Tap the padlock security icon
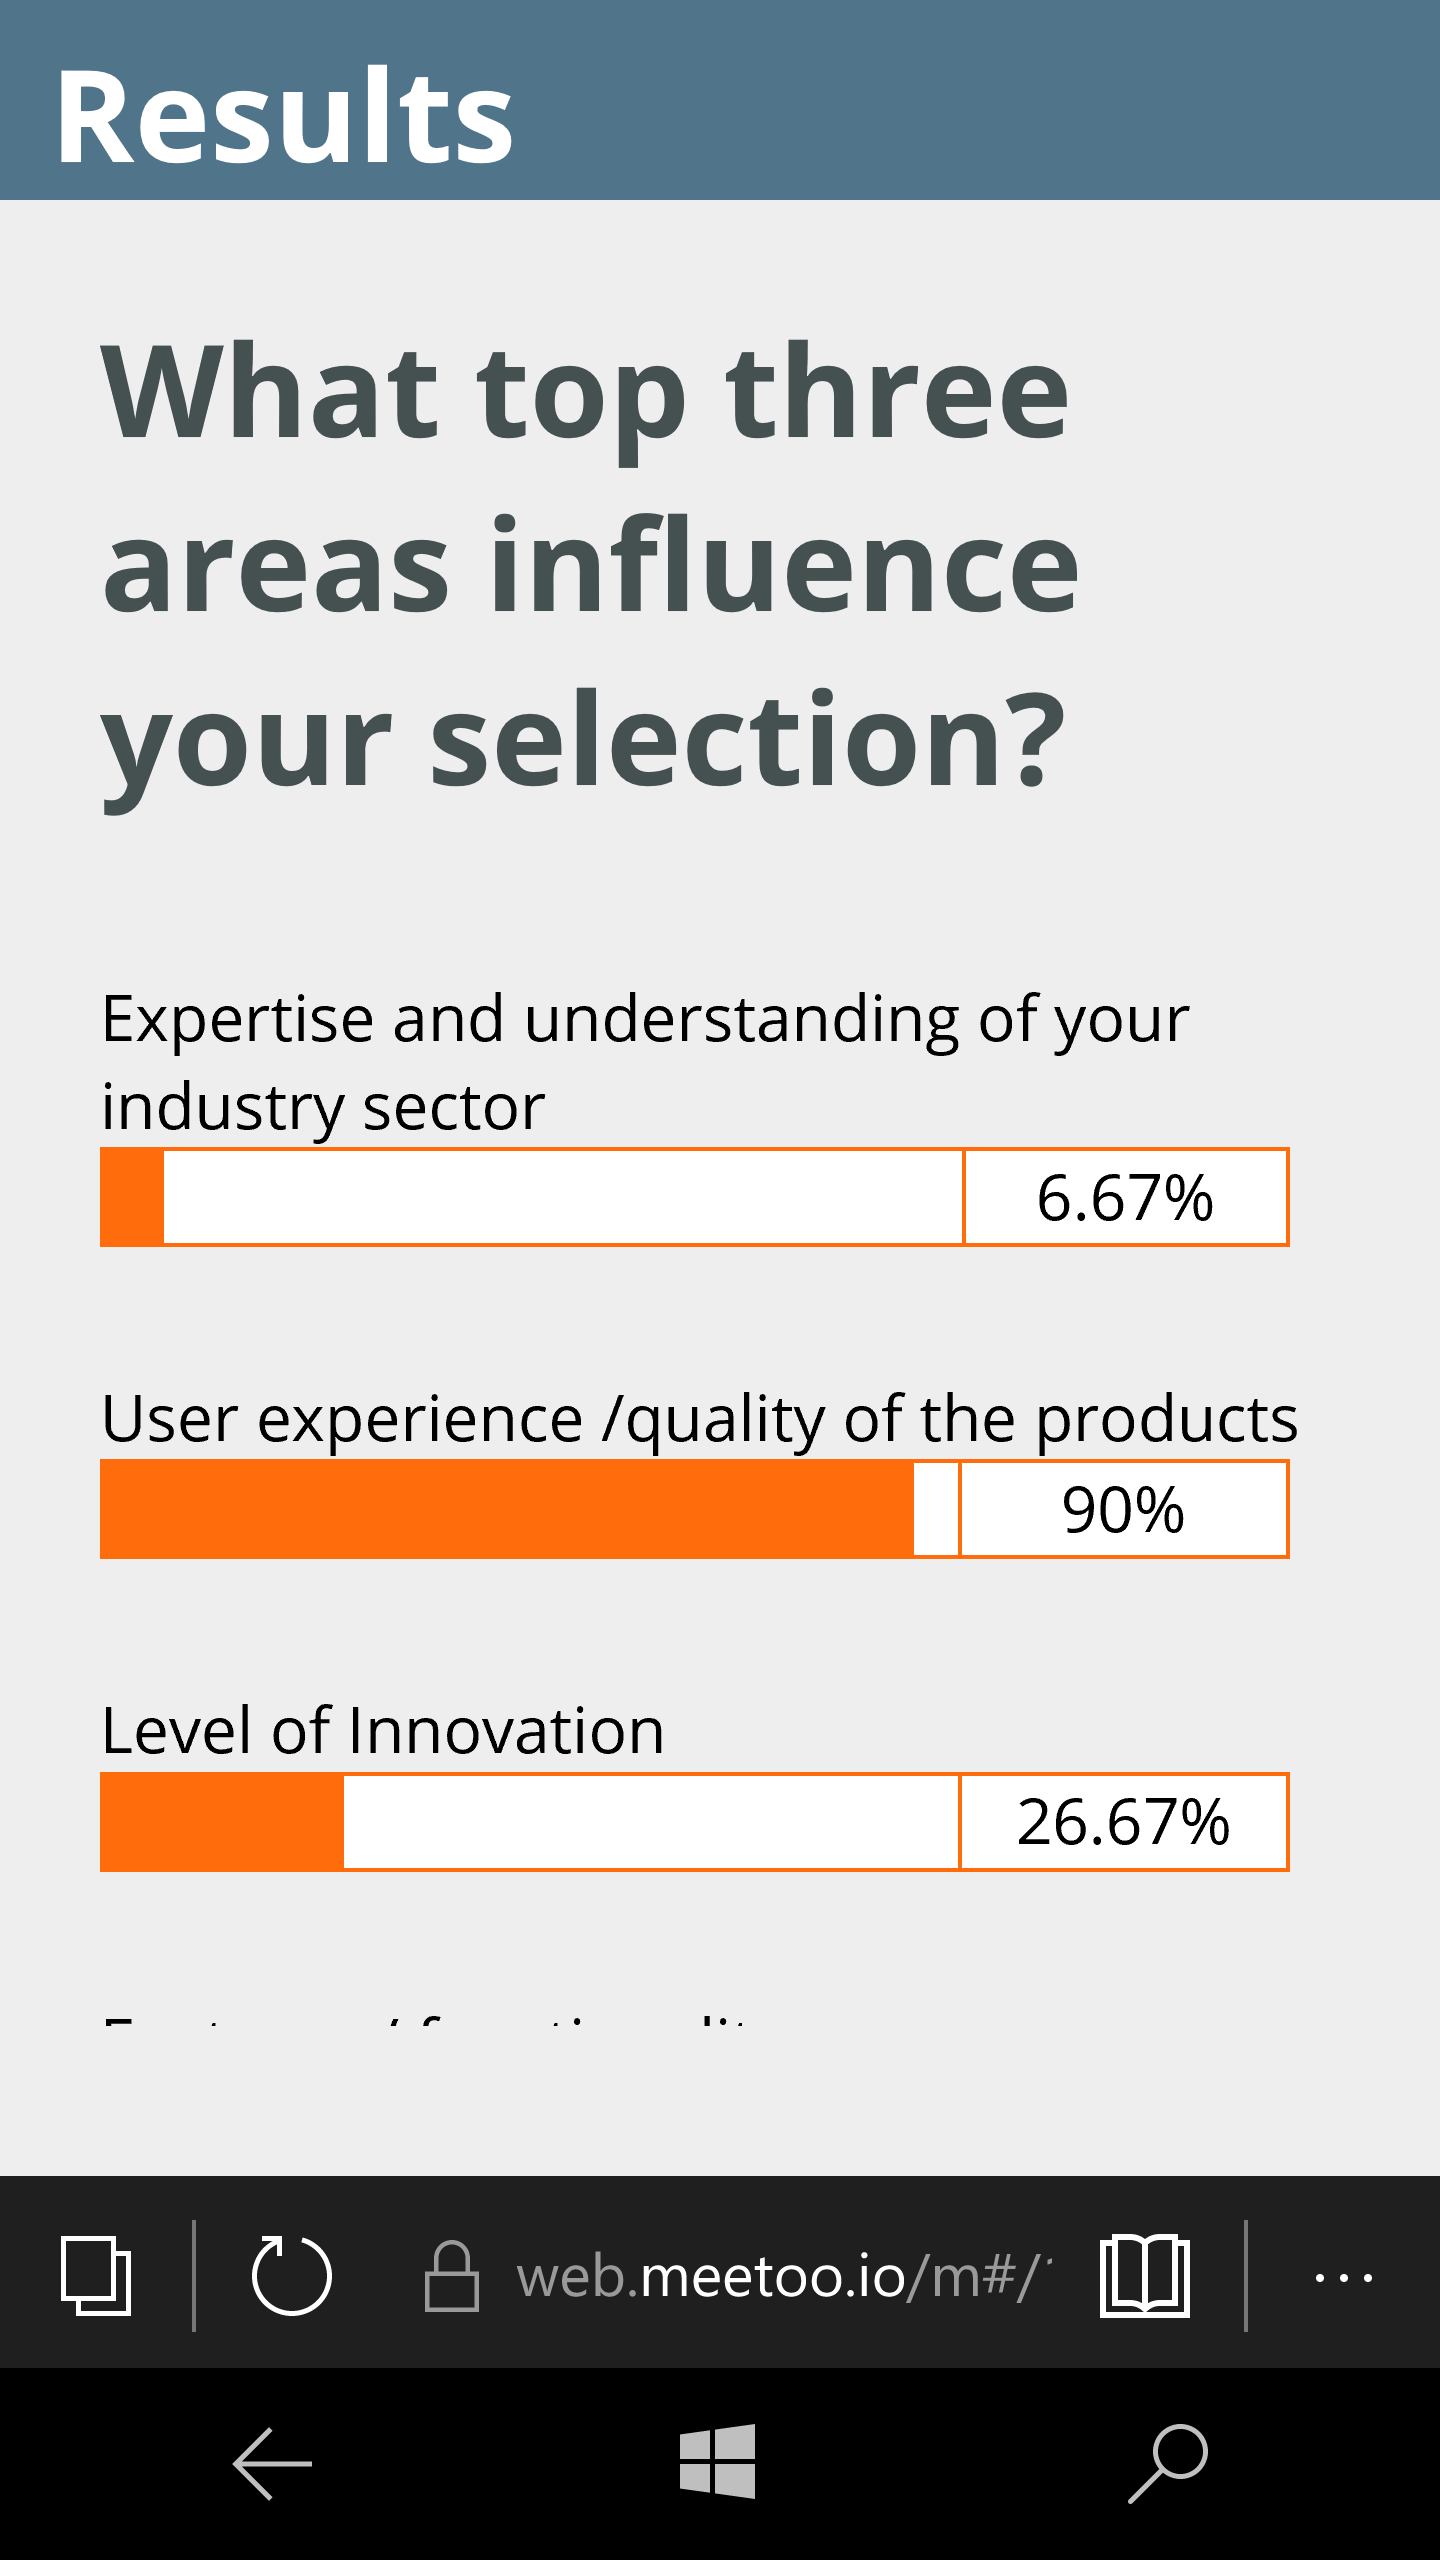Screen dimensions: 1440x2560 tap(452, 2275)
